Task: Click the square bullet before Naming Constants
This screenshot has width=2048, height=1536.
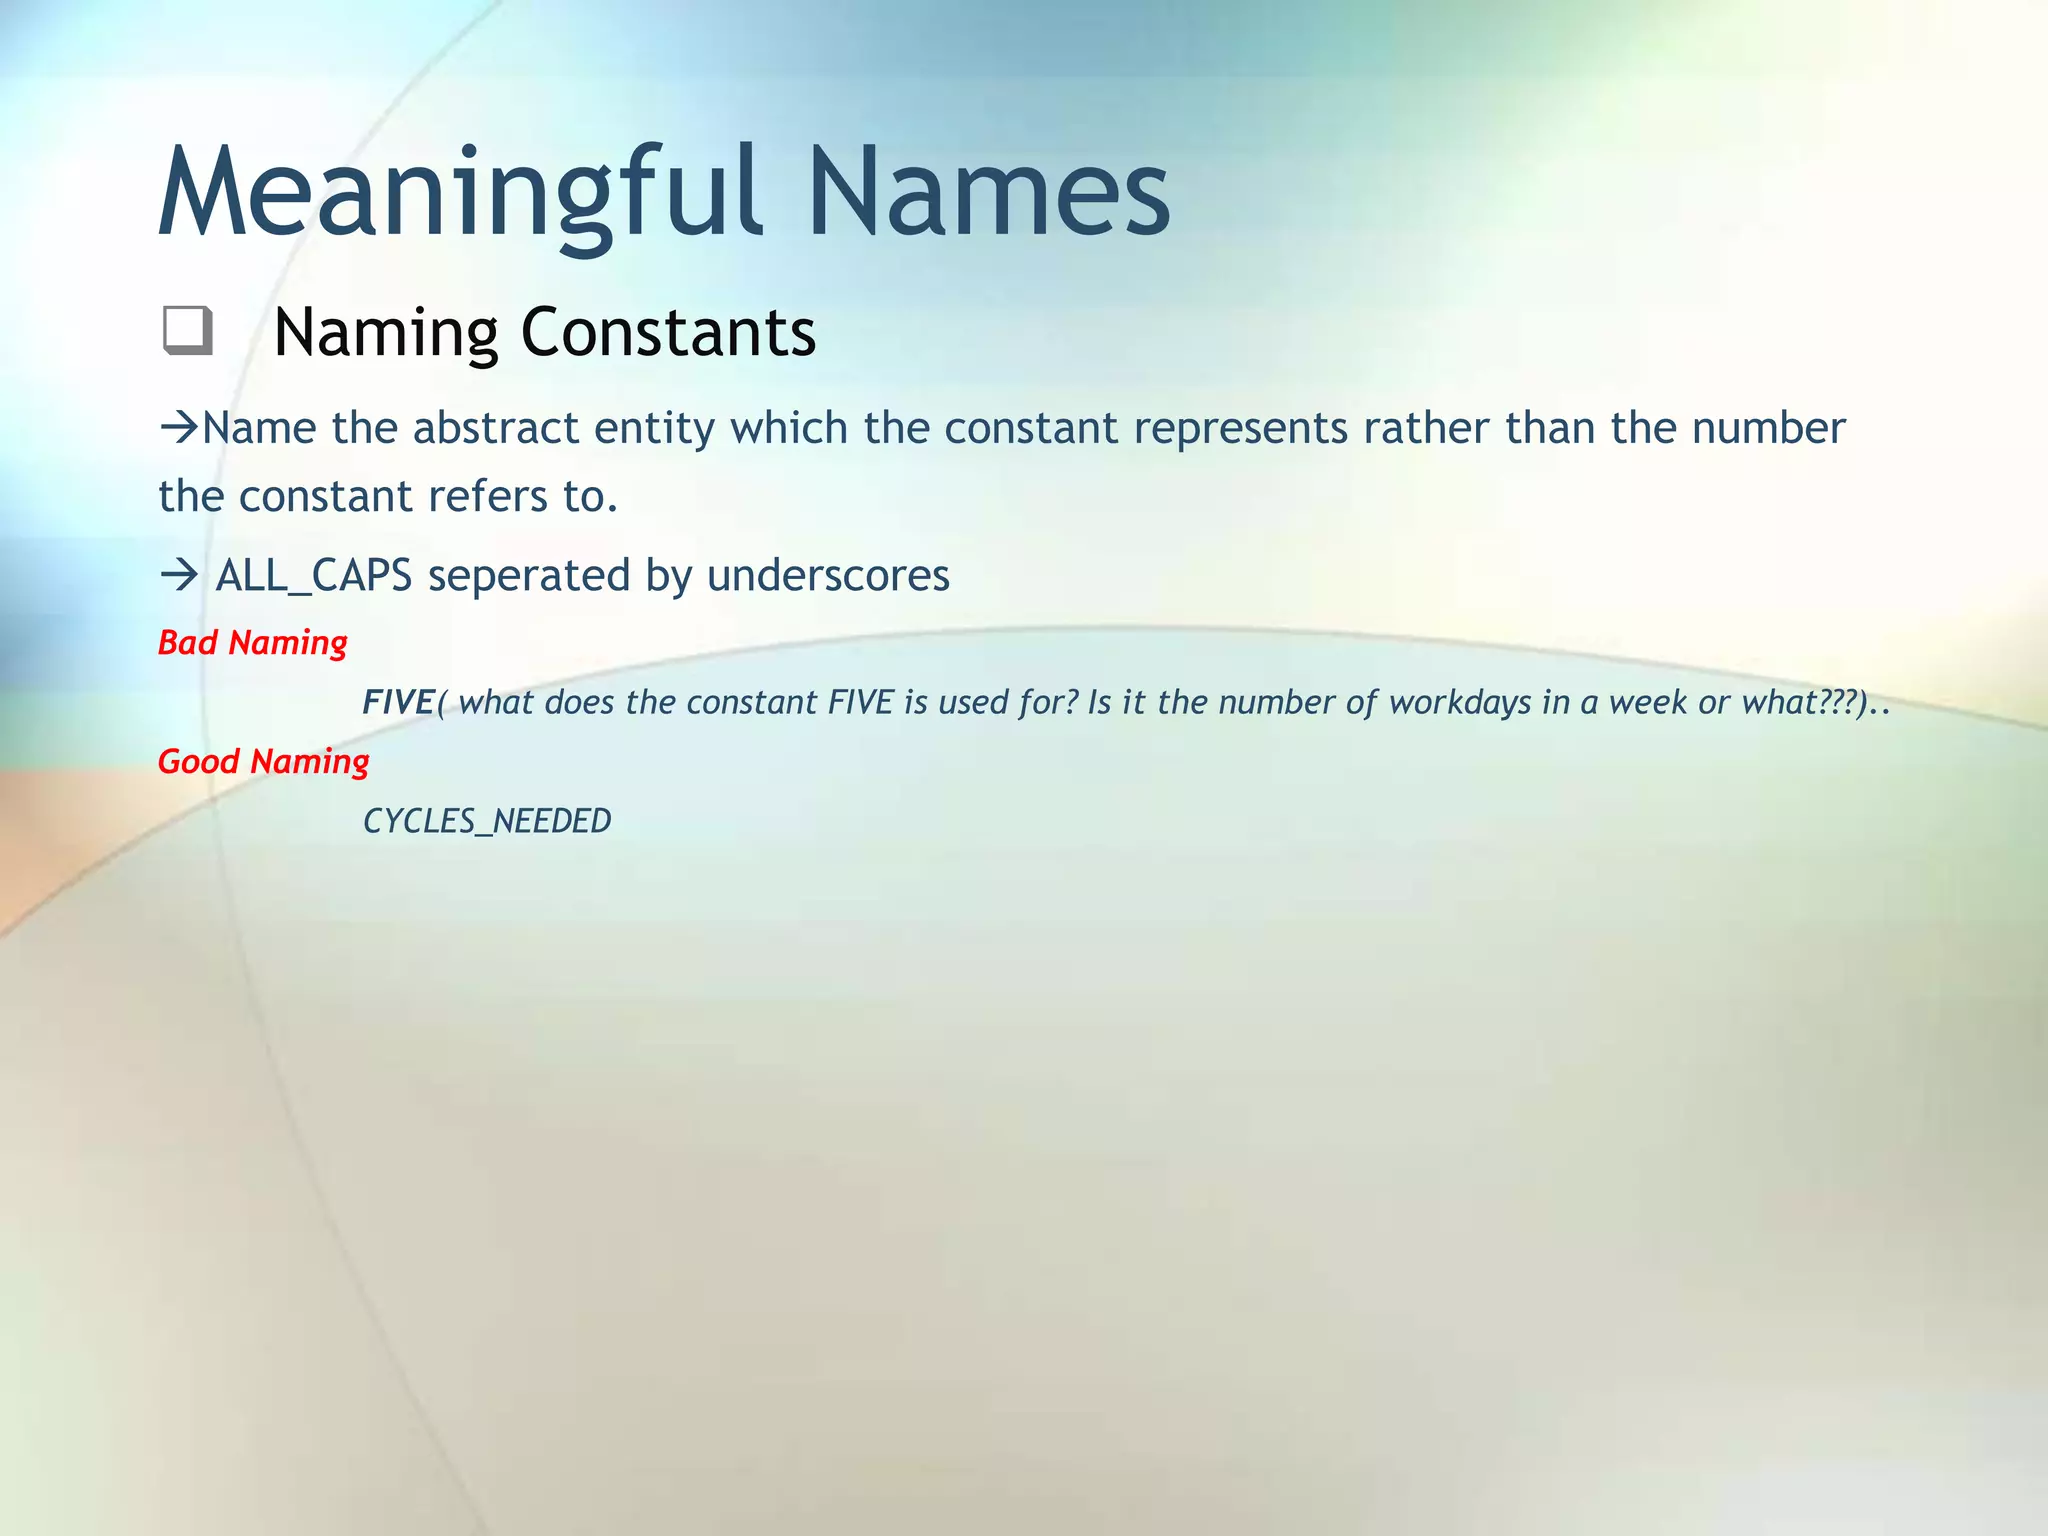Action: click(187, 331)
